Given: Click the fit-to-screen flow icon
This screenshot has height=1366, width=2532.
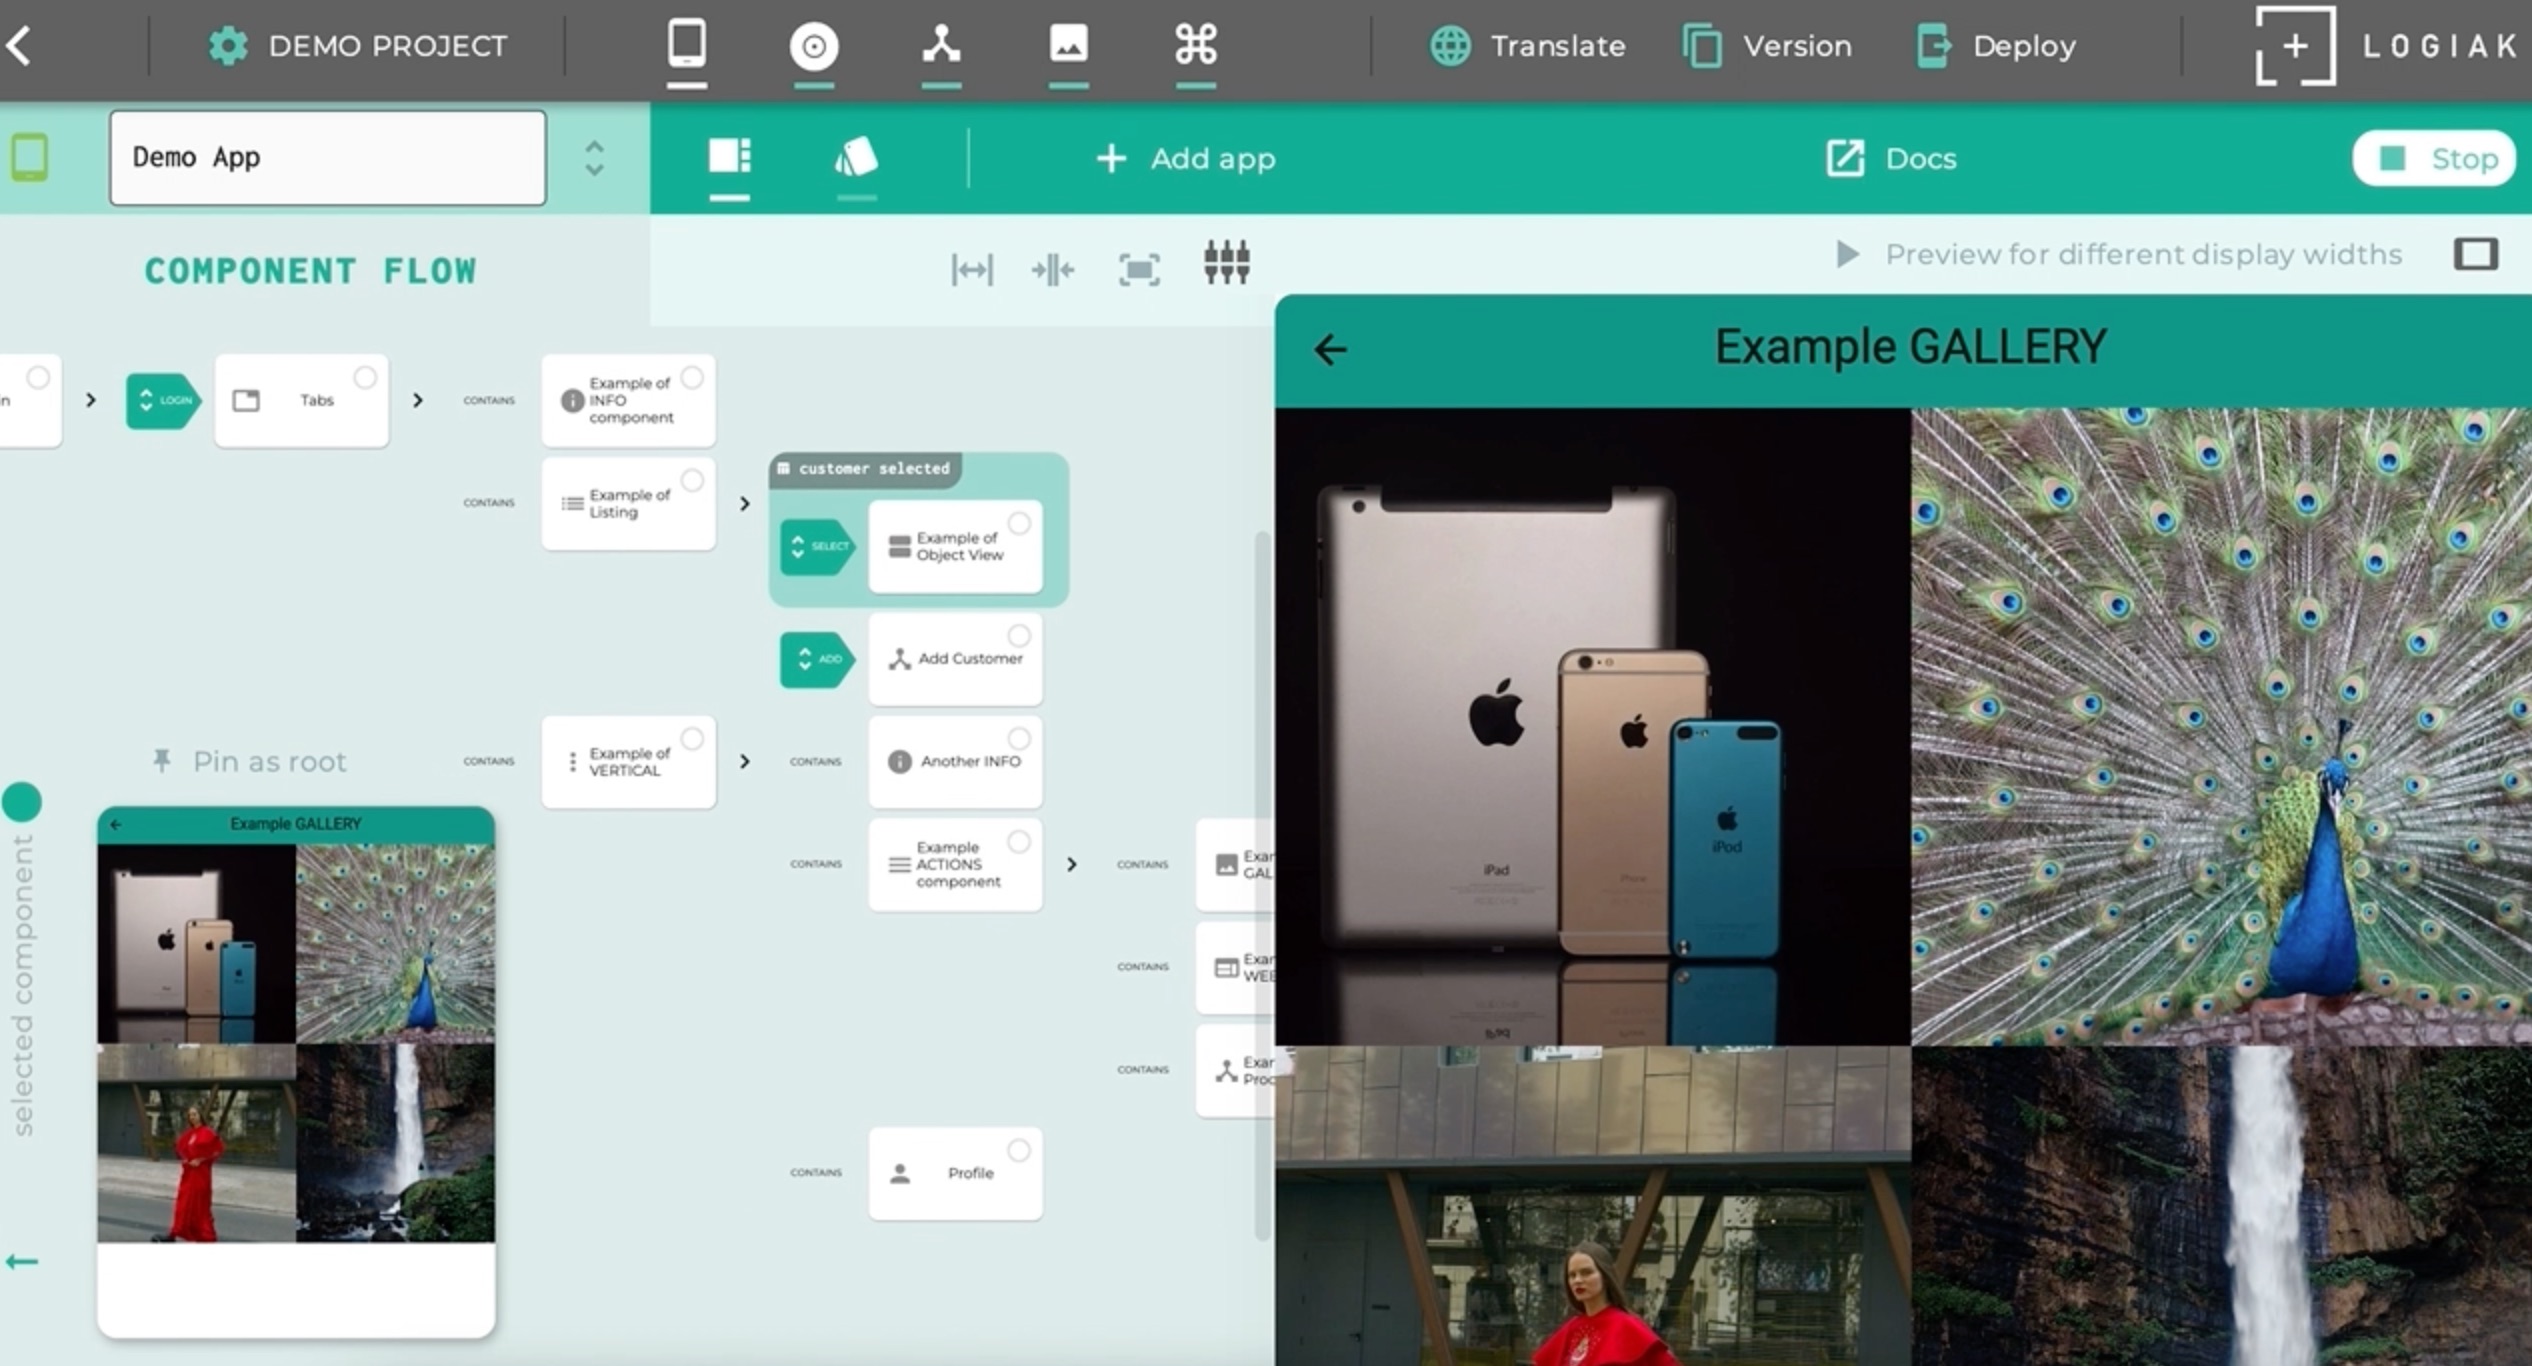Looking at the screenshot, I should [x=1139, y=269].
